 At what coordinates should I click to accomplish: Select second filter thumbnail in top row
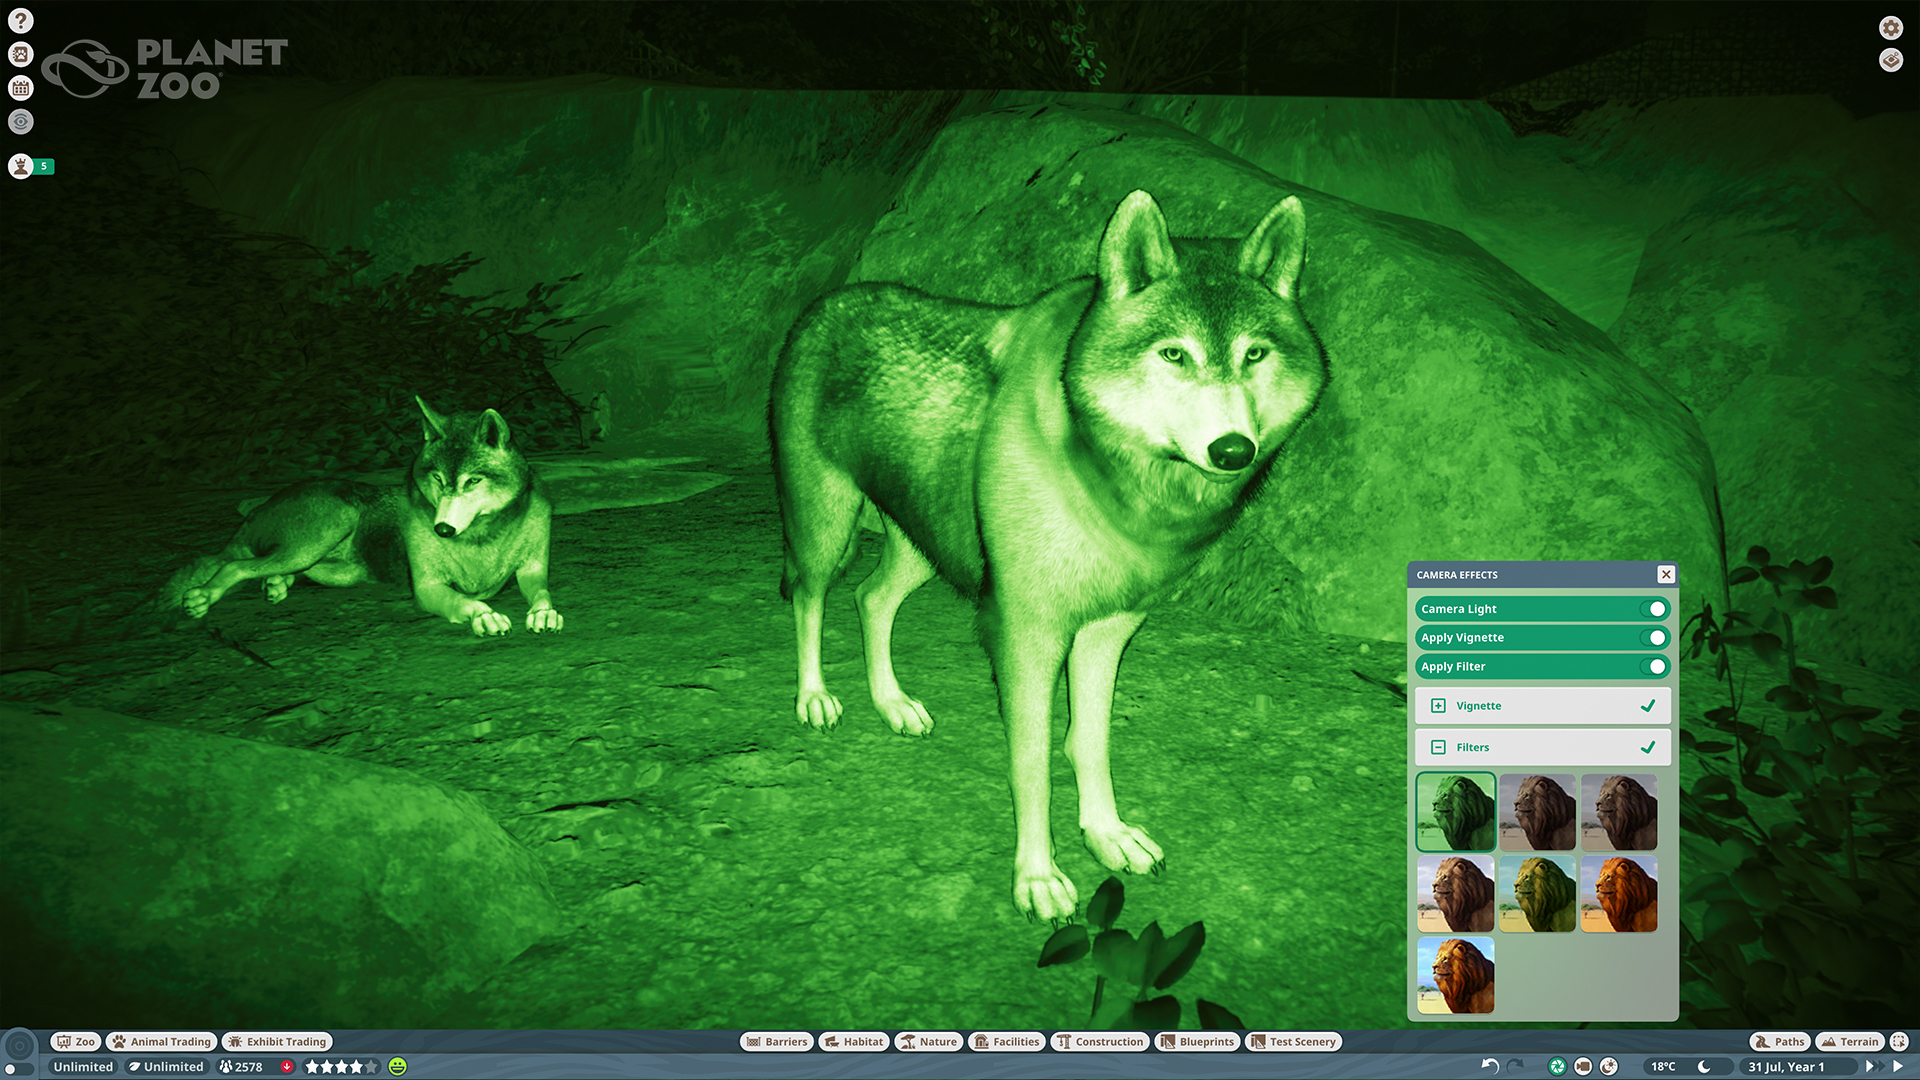click(1538, 812)
